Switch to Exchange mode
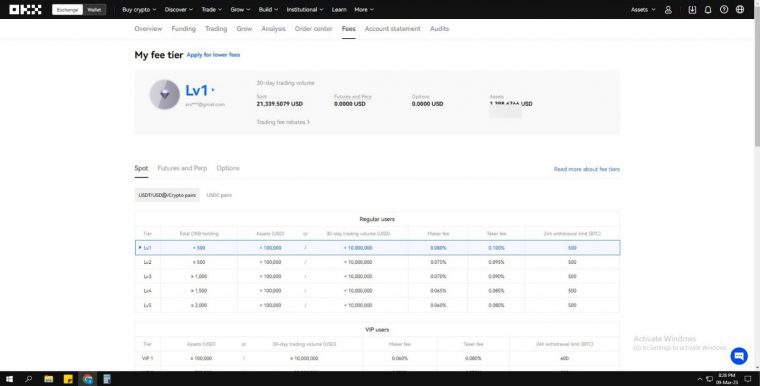Viewport: 760px width, 386px height. (x=67, y=10)
